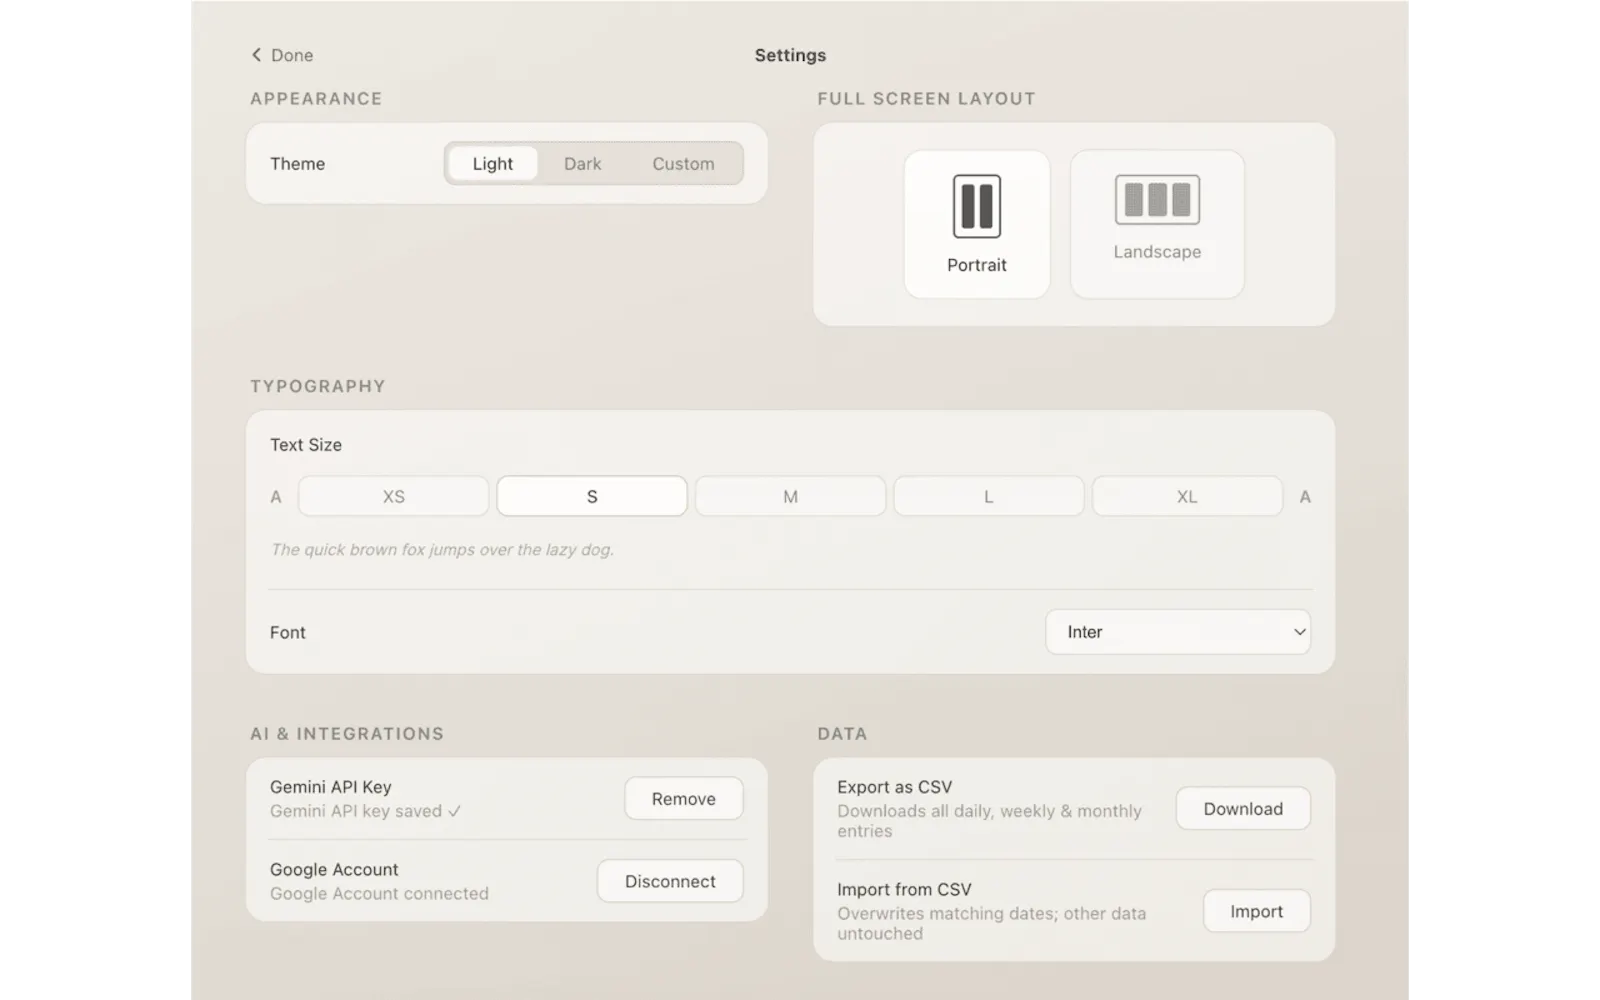
Task: Click the "Gemini API key saved" status text
Action: [x=365, y=811]
